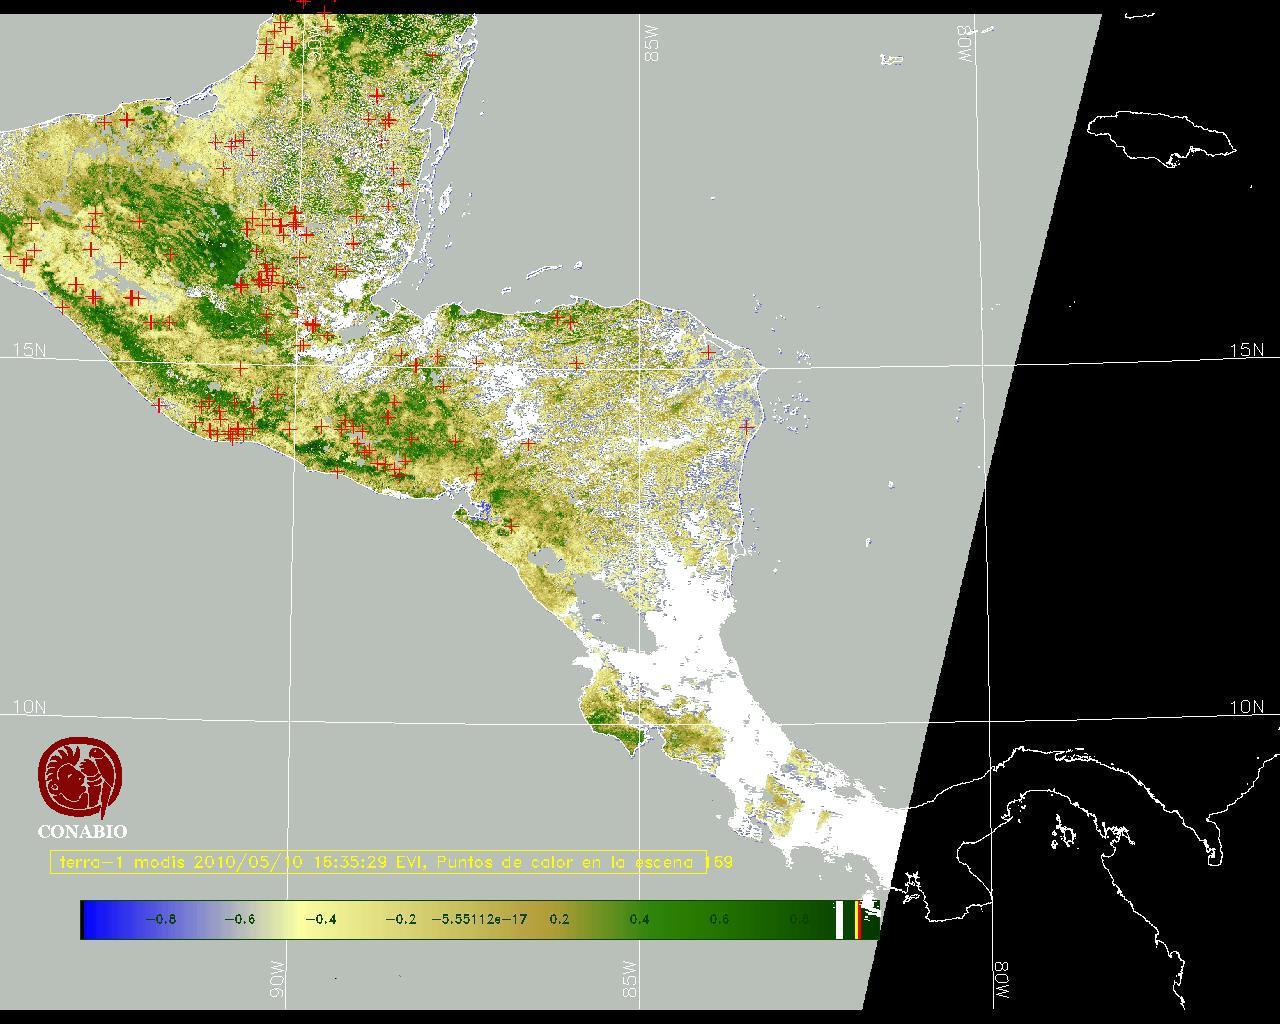1280x1024 pixels.
Task: Click the 15N label on left edge
Action: [x=29, y=350]
